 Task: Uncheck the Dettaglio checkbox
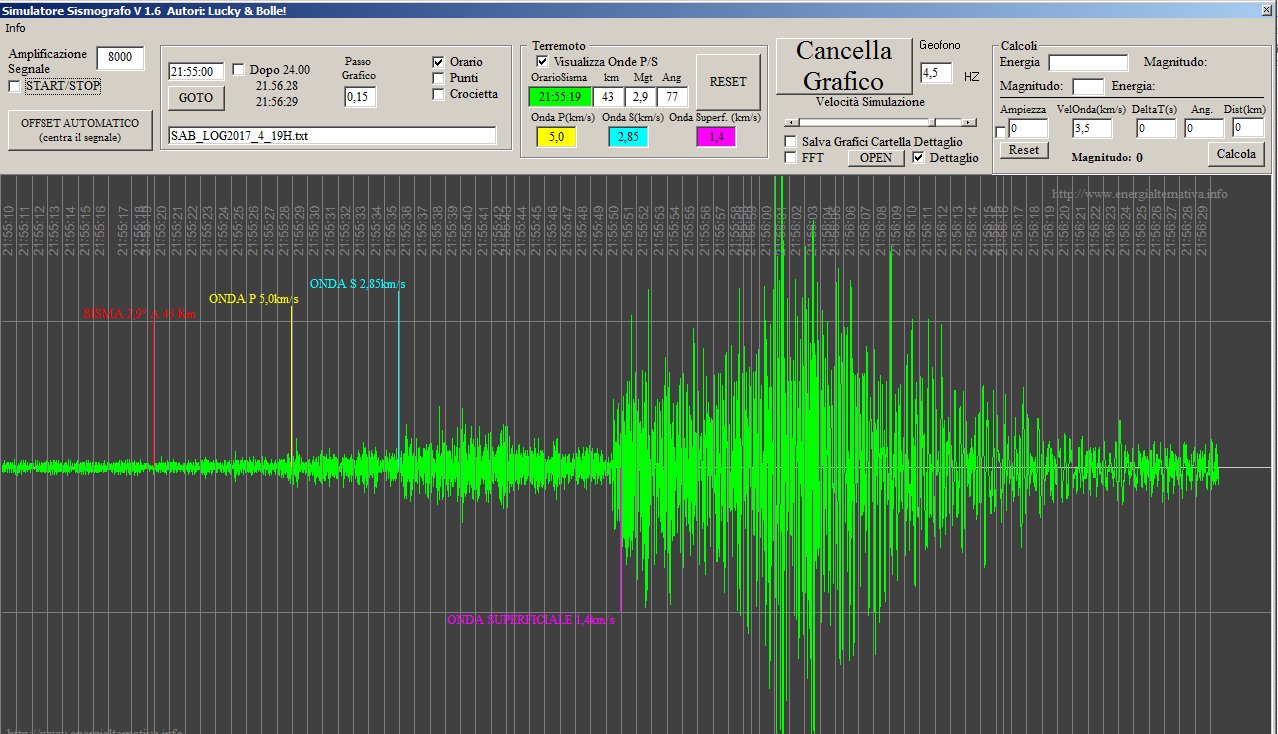pos(919,158)
